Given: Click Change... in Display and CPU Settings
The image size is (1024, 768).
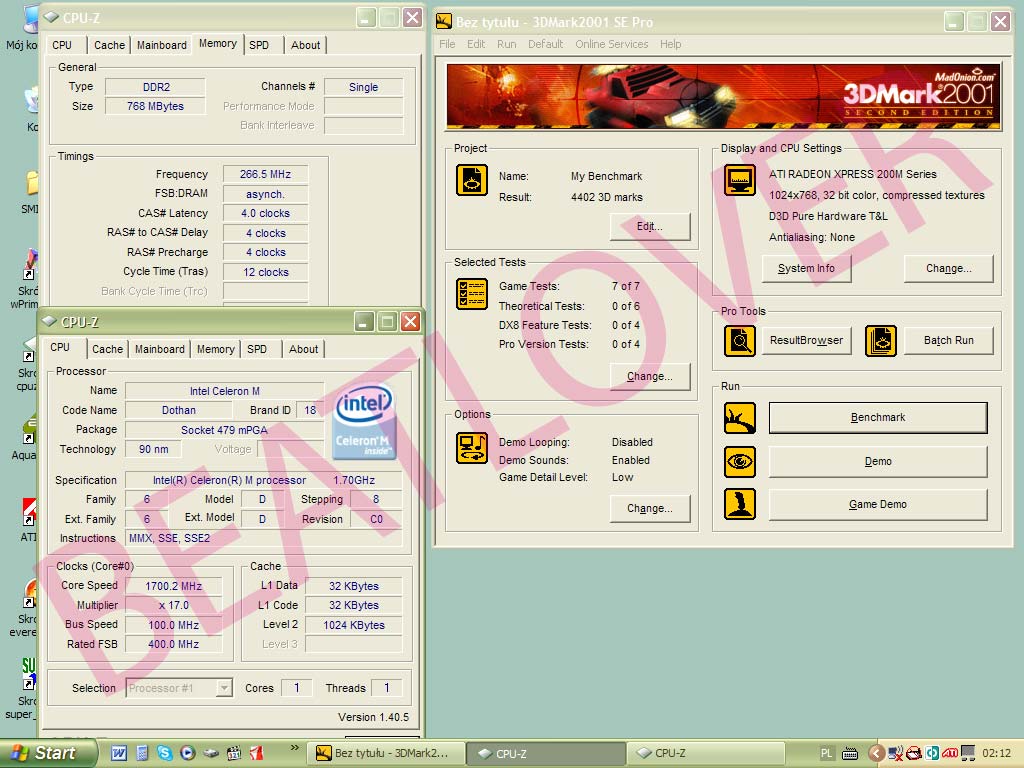Looking at the screenshot, I should 948,268.
